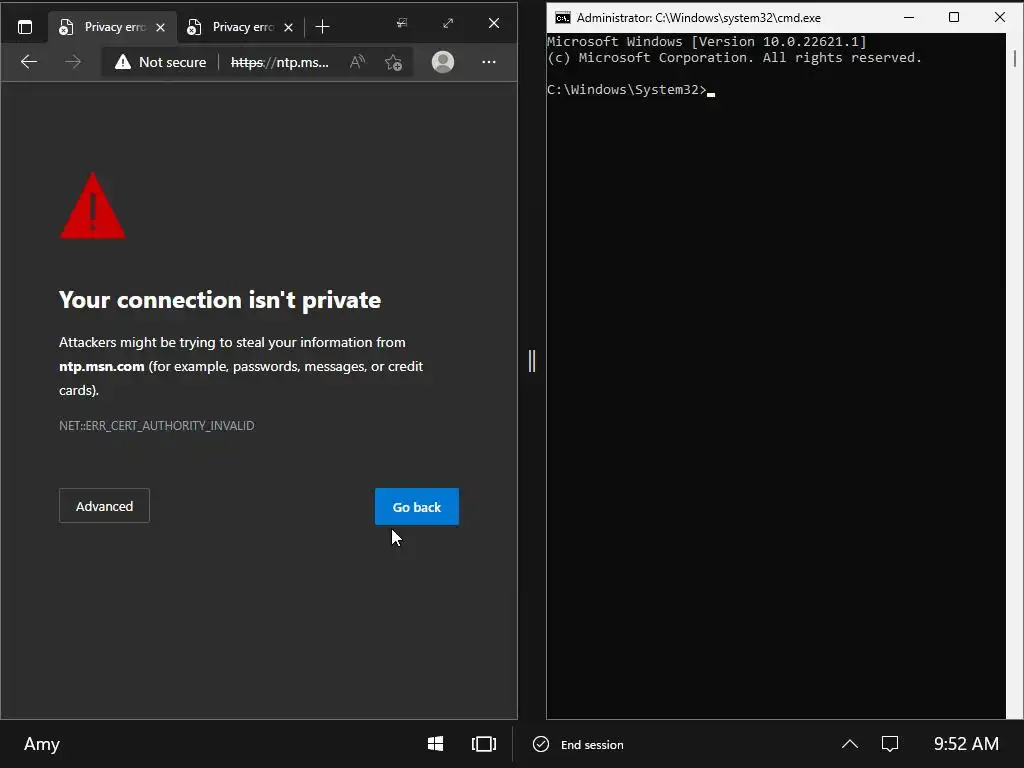Click the End session button
The image size is (1024, 768).
[x=579, y=744]
